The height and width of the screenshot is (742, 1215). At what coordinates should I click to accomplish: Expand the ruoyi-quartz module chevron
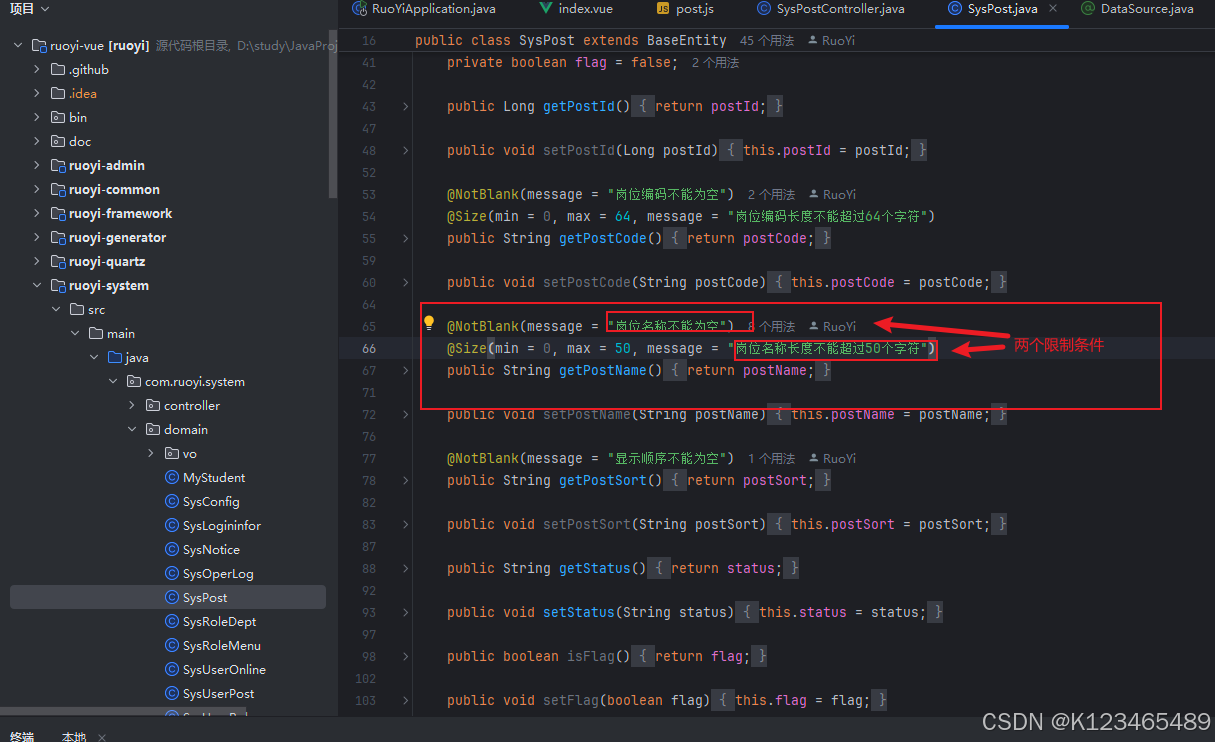tap(37, 262)
